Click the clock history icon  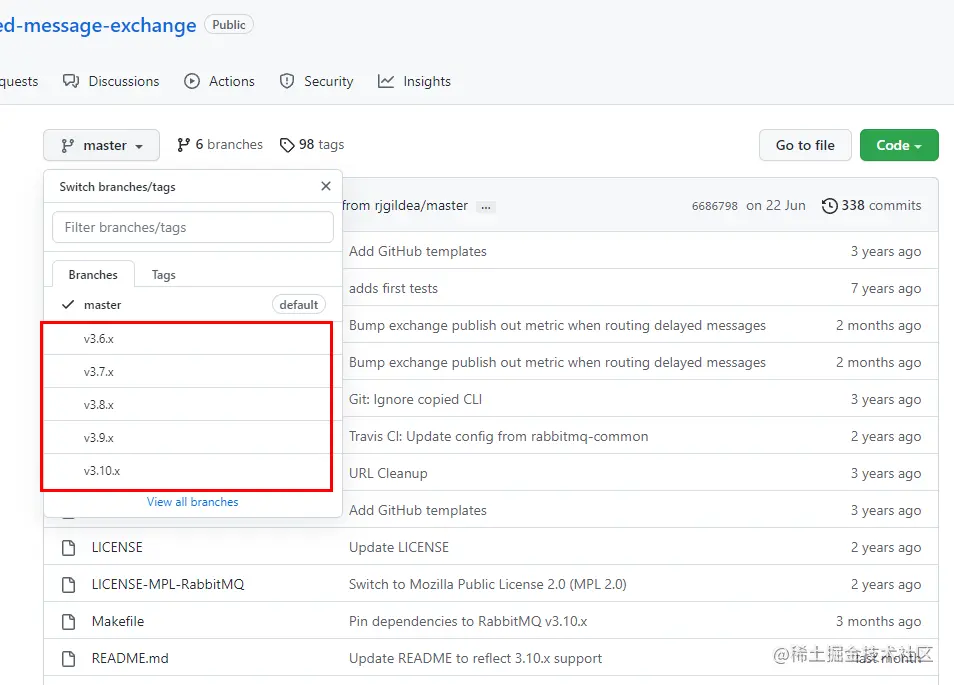[830, 206]
